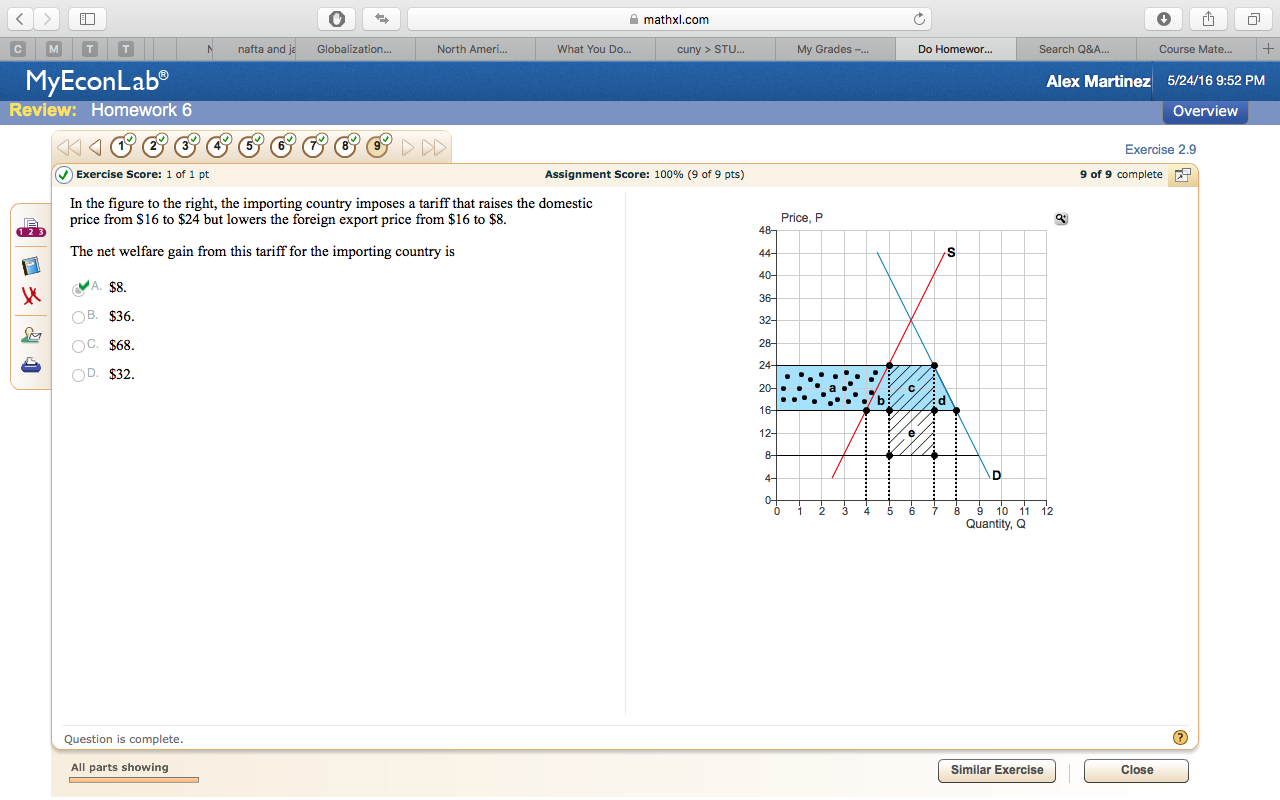This screenshot has height=800, width=1280.
Task: Open Safari downloads button
Action: pyautogui.click(x=1164, y=19)
